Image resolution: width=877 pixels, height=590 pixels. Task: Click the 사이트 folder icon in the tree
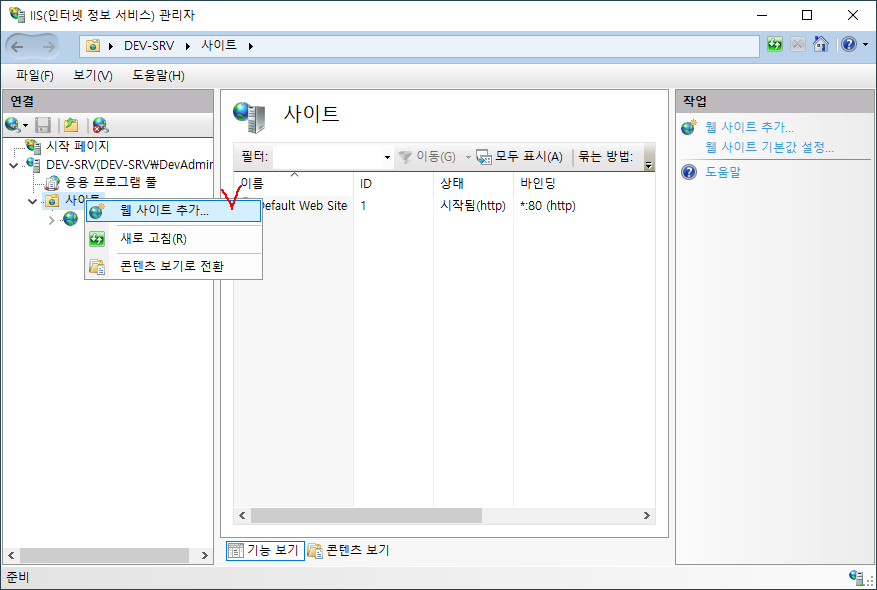click(52, 201)
